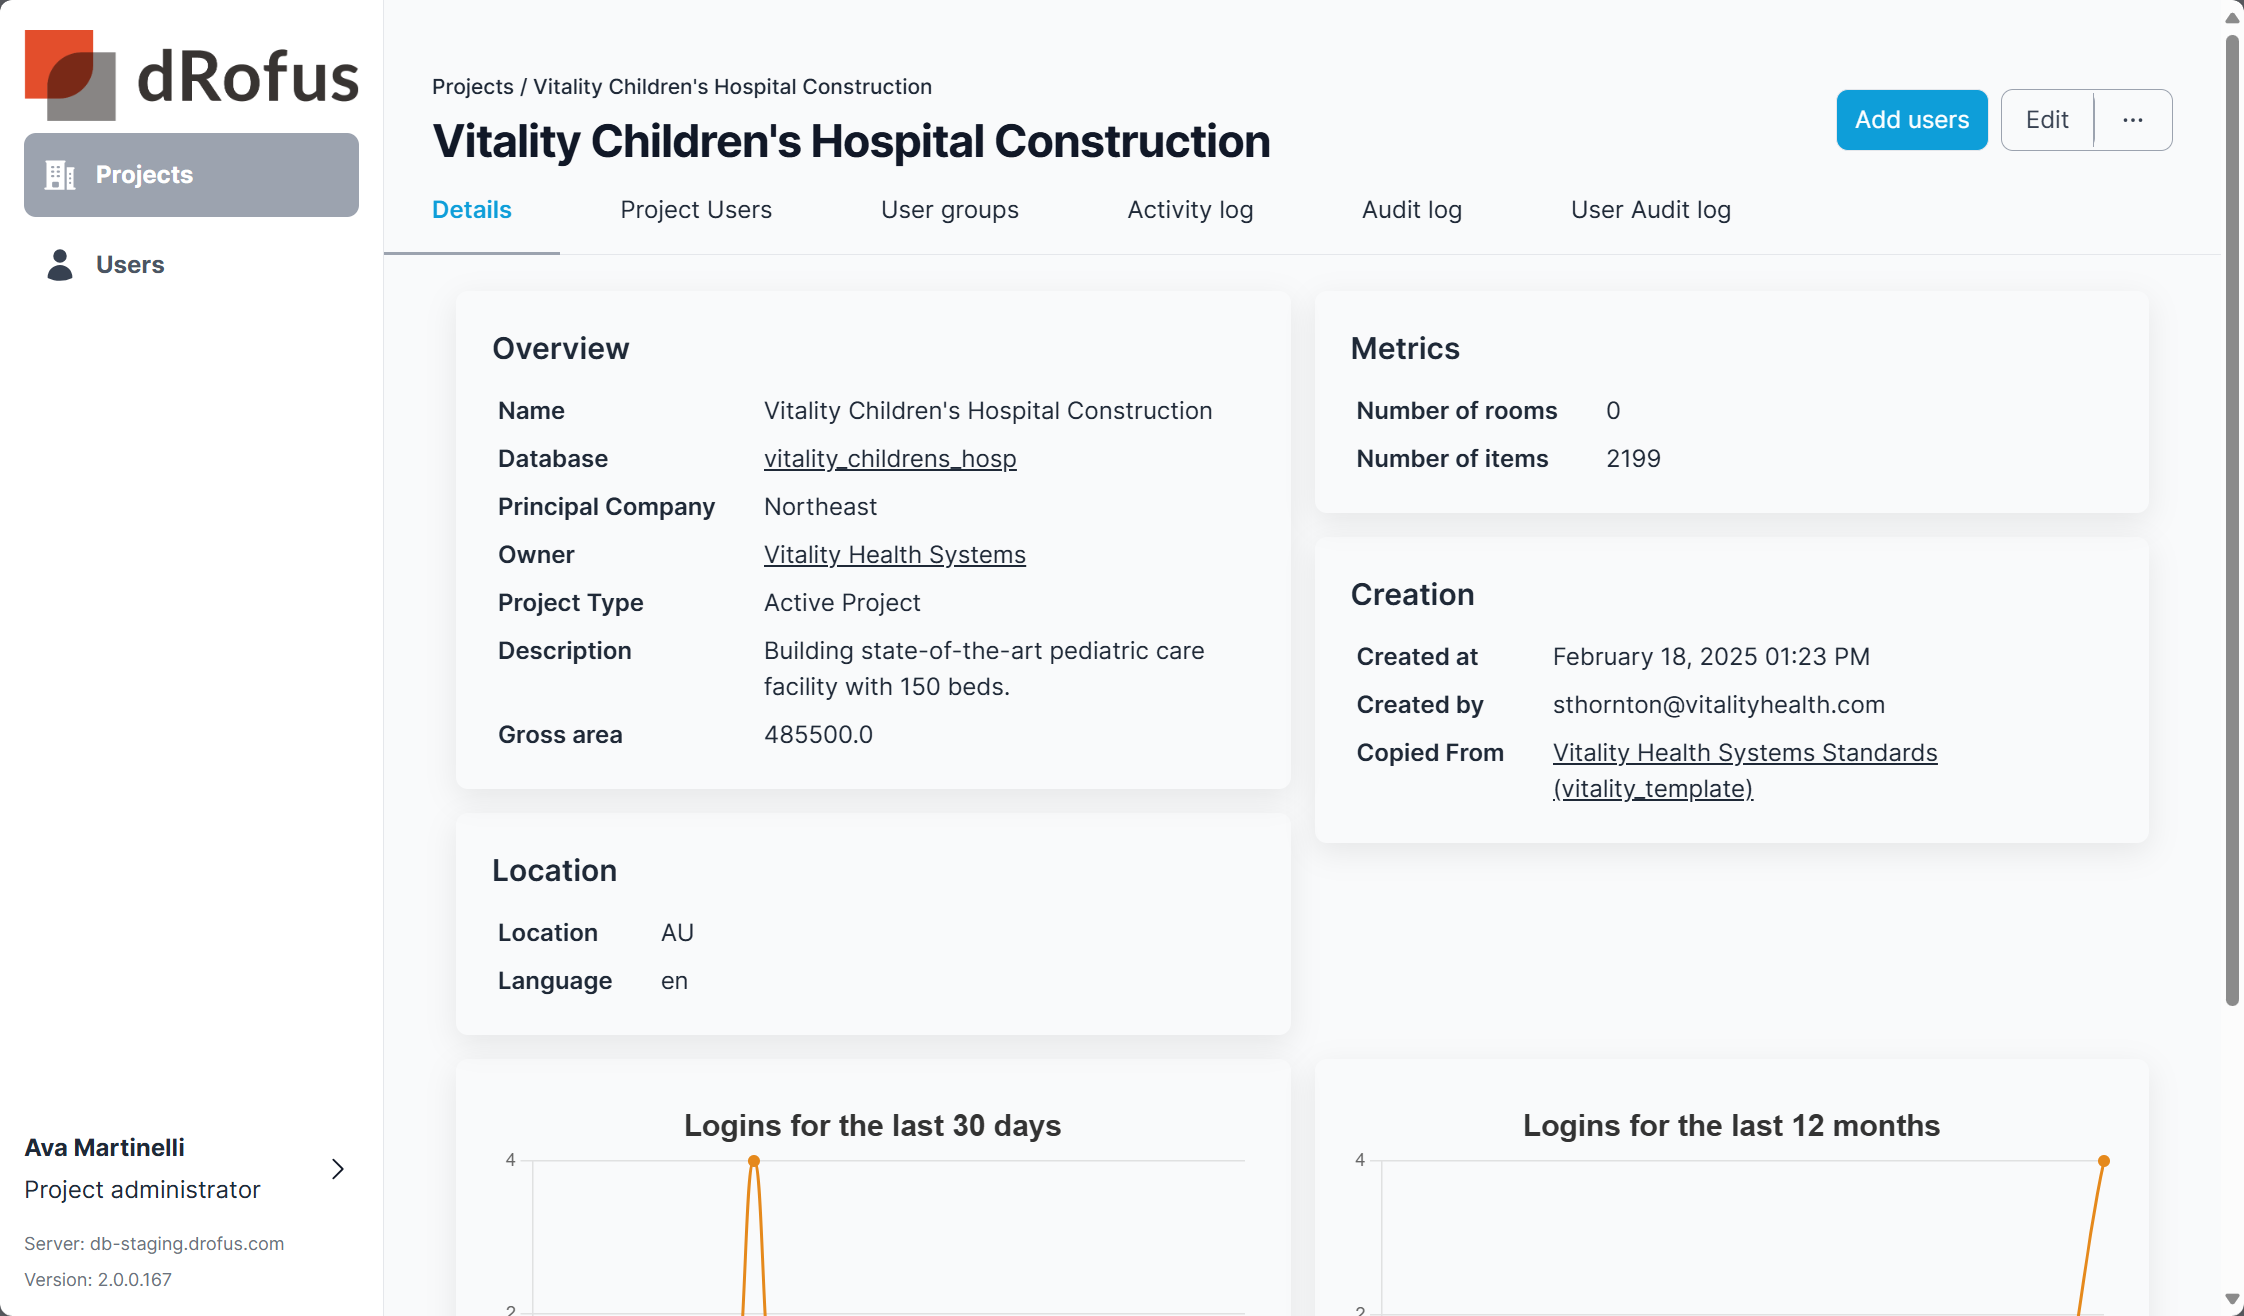Go to the Activity log tab

[x=1190, y=210]
